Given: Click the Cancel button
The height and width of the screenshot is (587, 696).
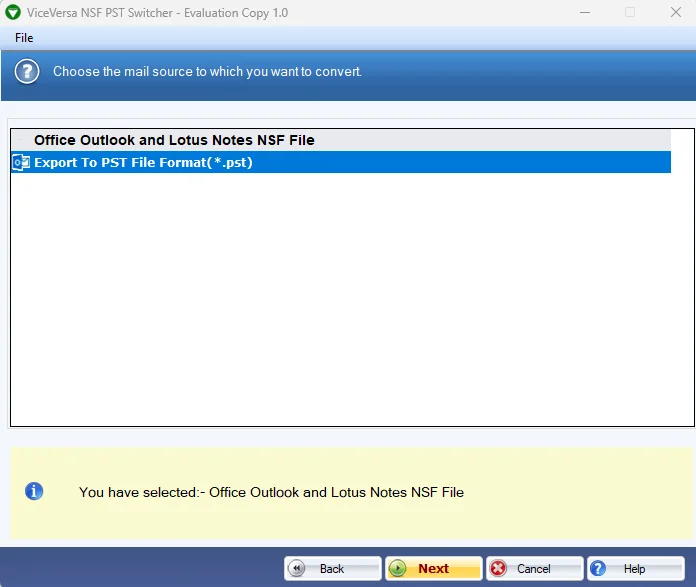Looking at the screenshot, I should tap(534, 568).
